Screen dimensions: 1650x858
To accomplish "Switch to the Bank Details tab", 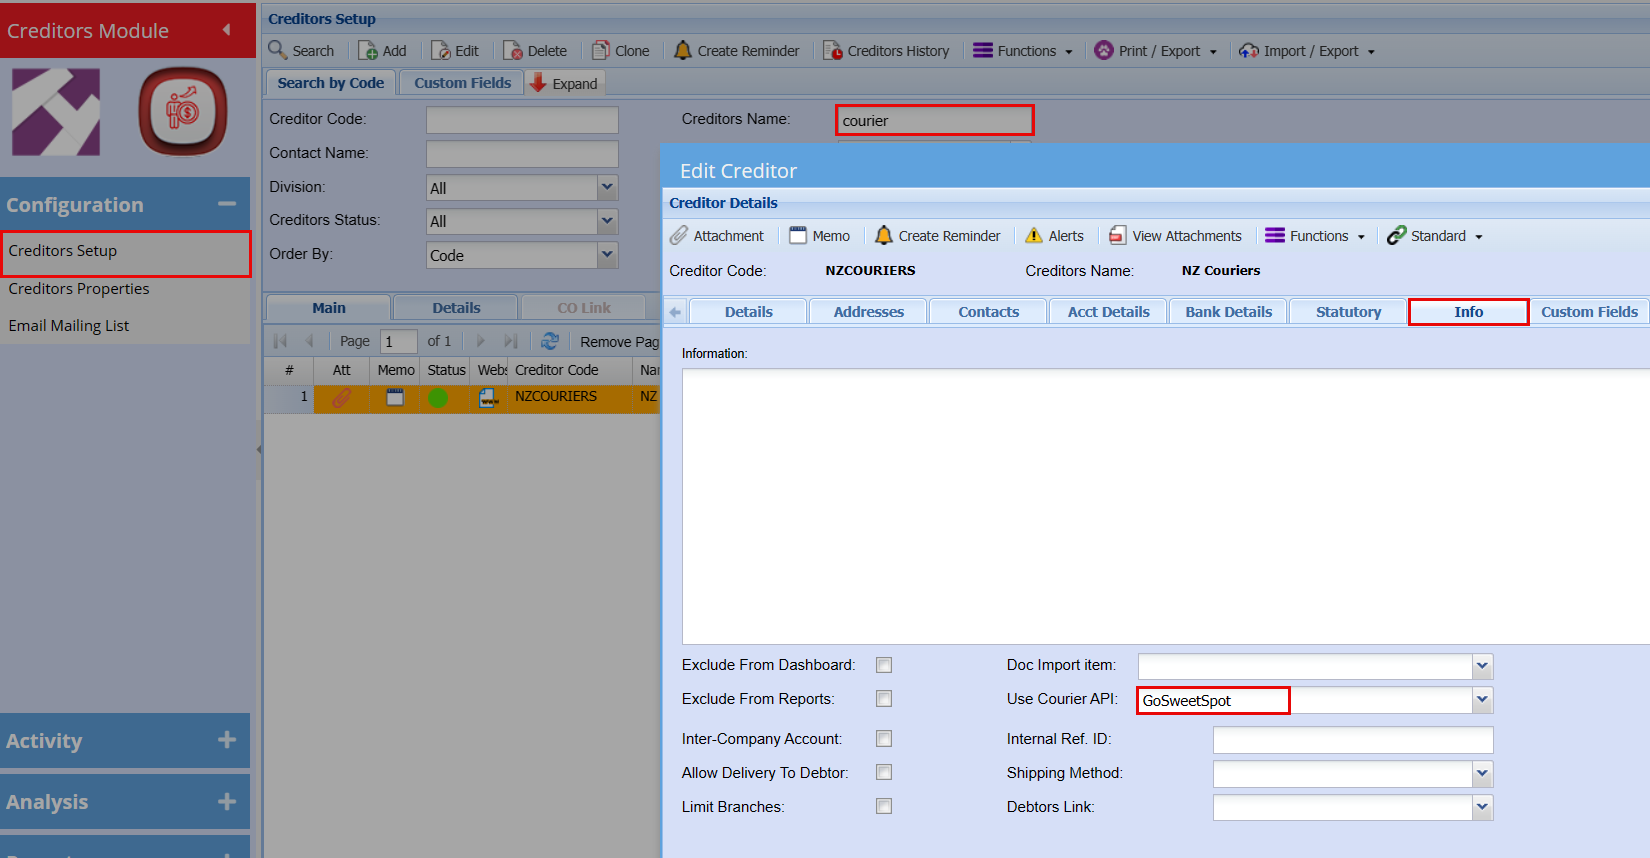I will pyautogui.click(x=1228, y=312).
